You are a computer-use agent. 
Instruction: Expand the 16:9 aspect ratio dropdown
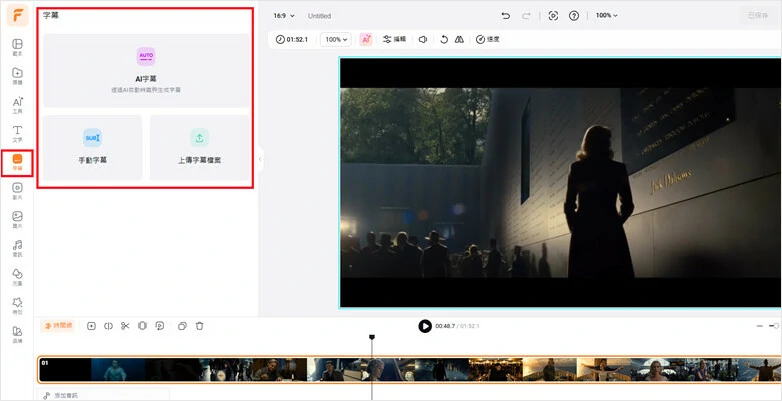tap(284, 16)
